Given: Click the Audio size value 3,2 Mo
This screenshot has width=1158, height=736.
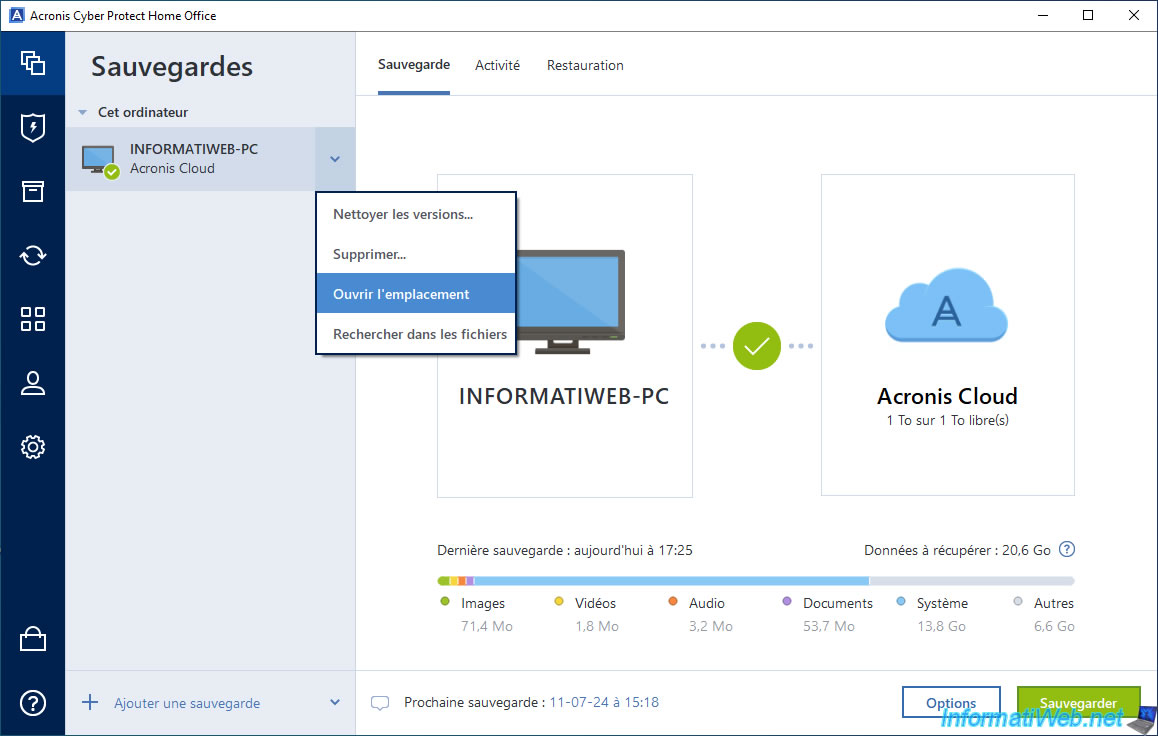Looking at the screenshot, I should (x=710, y=626).
